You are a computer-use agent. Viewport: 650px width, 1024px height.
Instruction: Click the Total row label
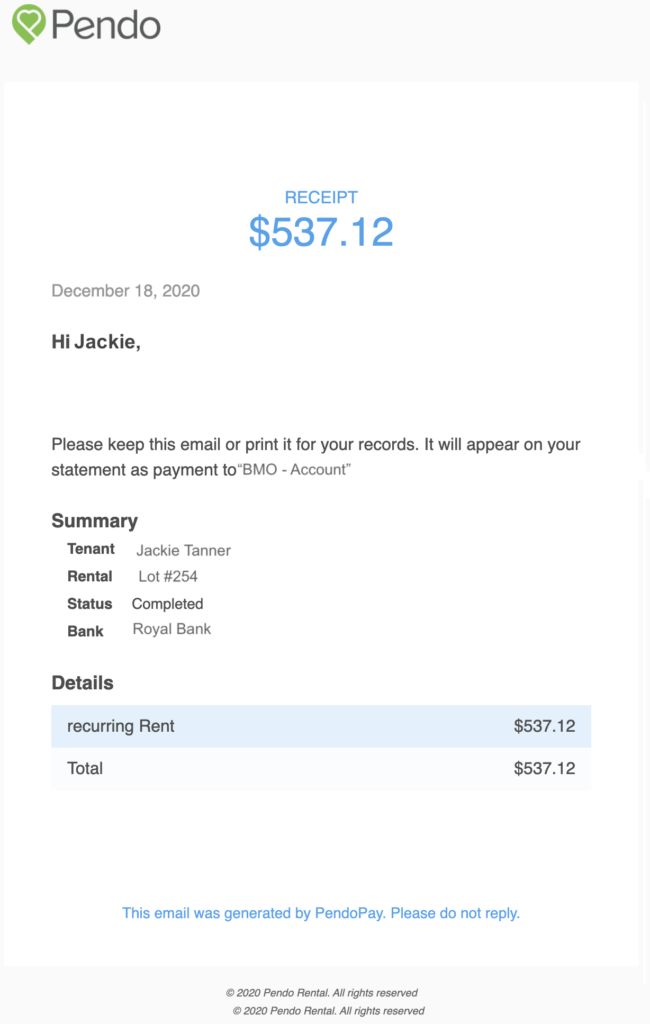pyautogui.click(x=85, y=768)
